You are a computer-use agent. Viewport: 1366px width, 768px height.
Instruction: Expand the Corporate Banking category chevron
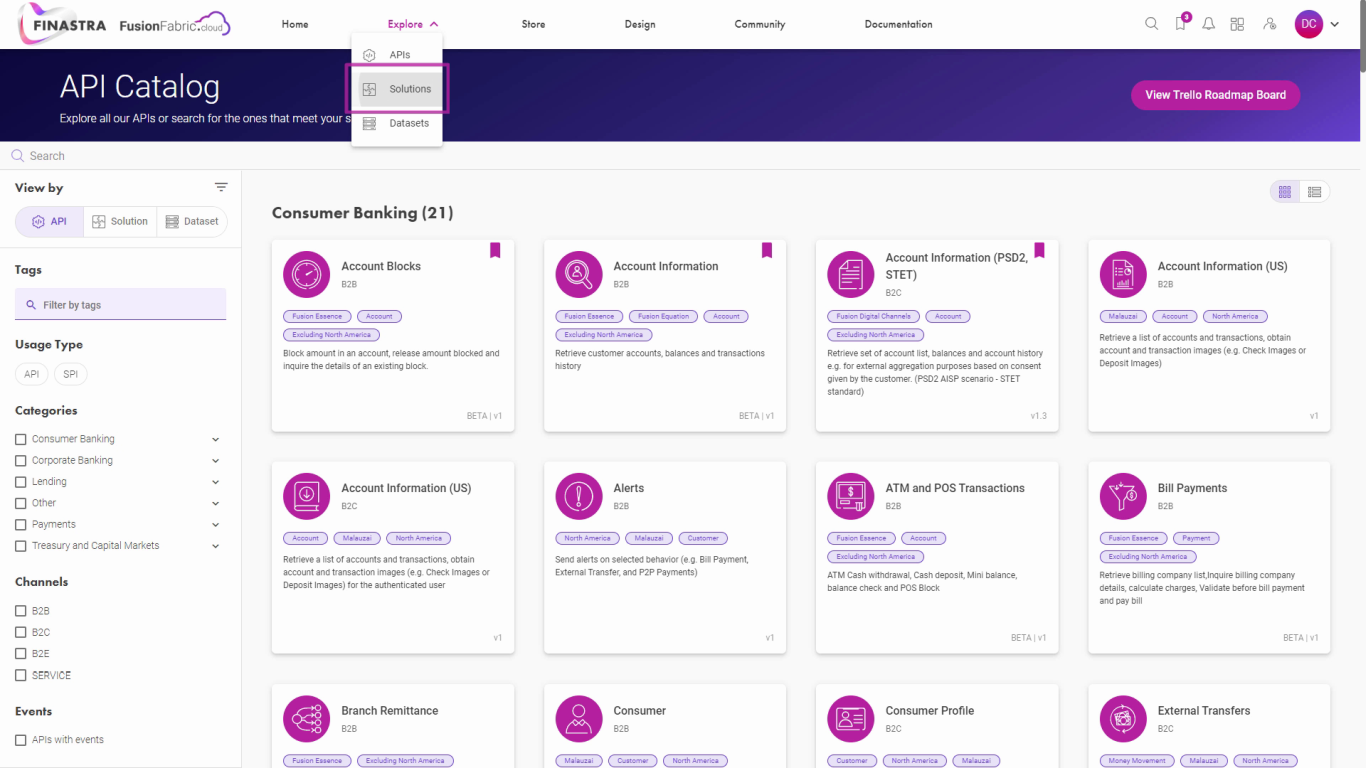click(216, 460)
